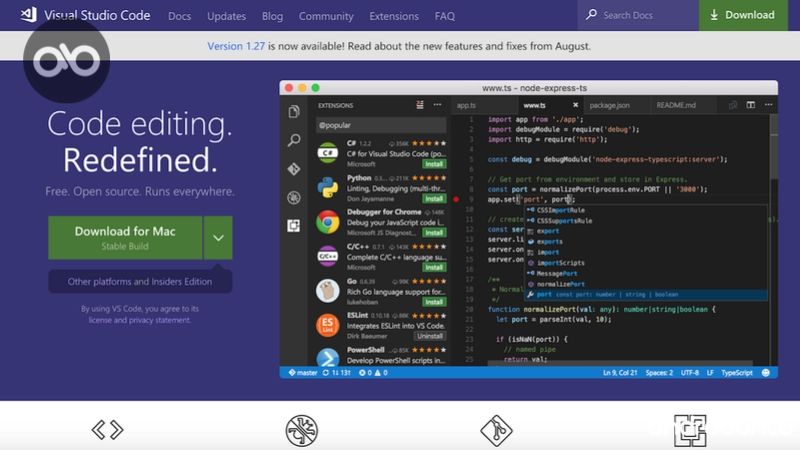
Task: Open the FAQ nav link
Action: click(x=444, y=16)
